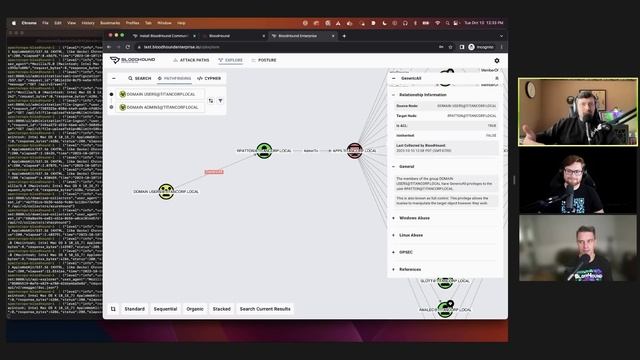Click the Wi-Fi status icon
The width and height of the screenshot is (640, 360).
[438, 23]
